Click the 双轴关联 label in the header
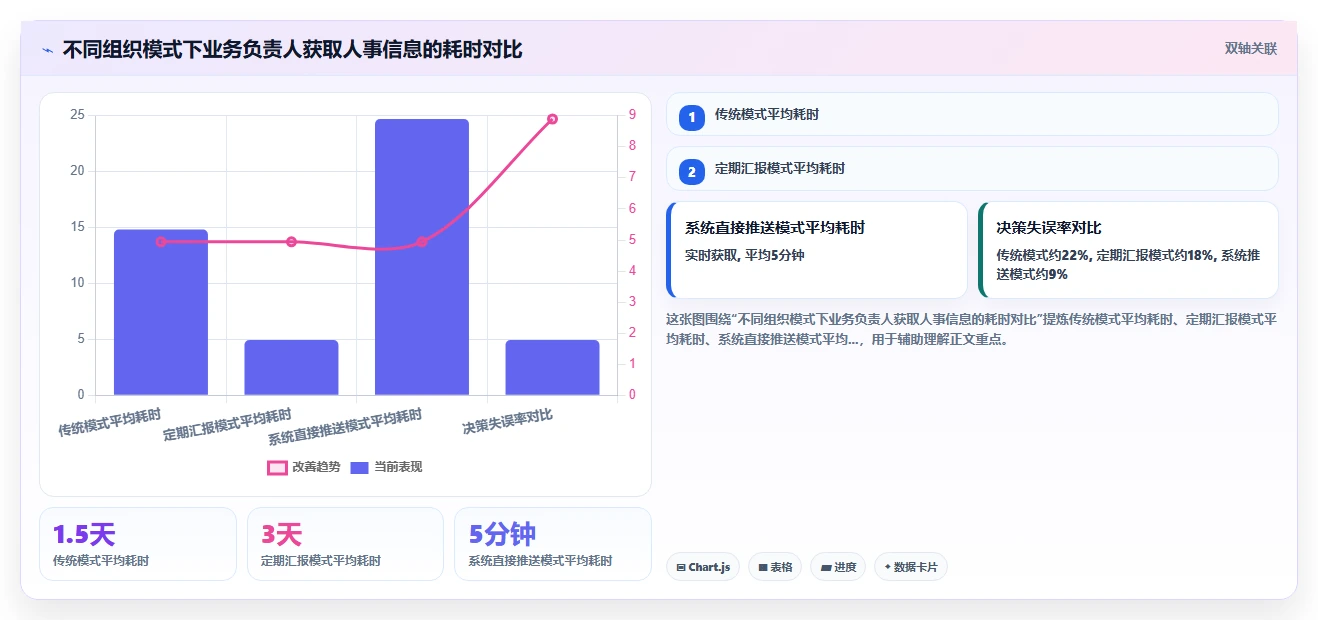Viewport: 1318px width, 620px height. point(1251,48)
